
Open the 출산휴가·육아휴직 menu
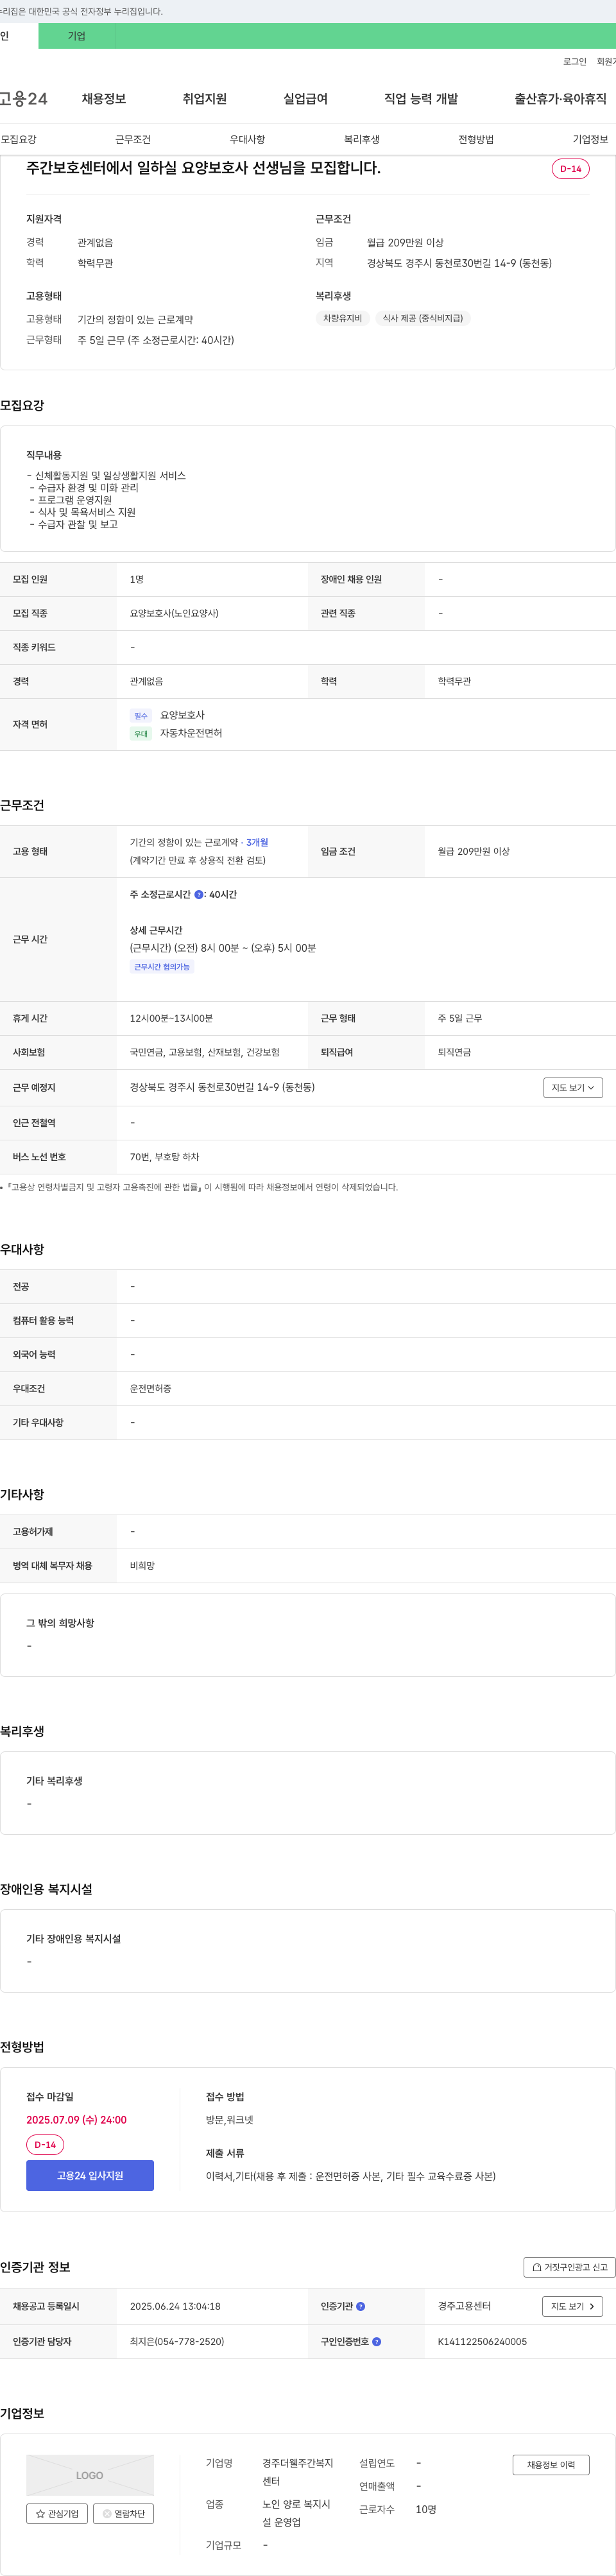pyautogui.click(x=561, y=99)
